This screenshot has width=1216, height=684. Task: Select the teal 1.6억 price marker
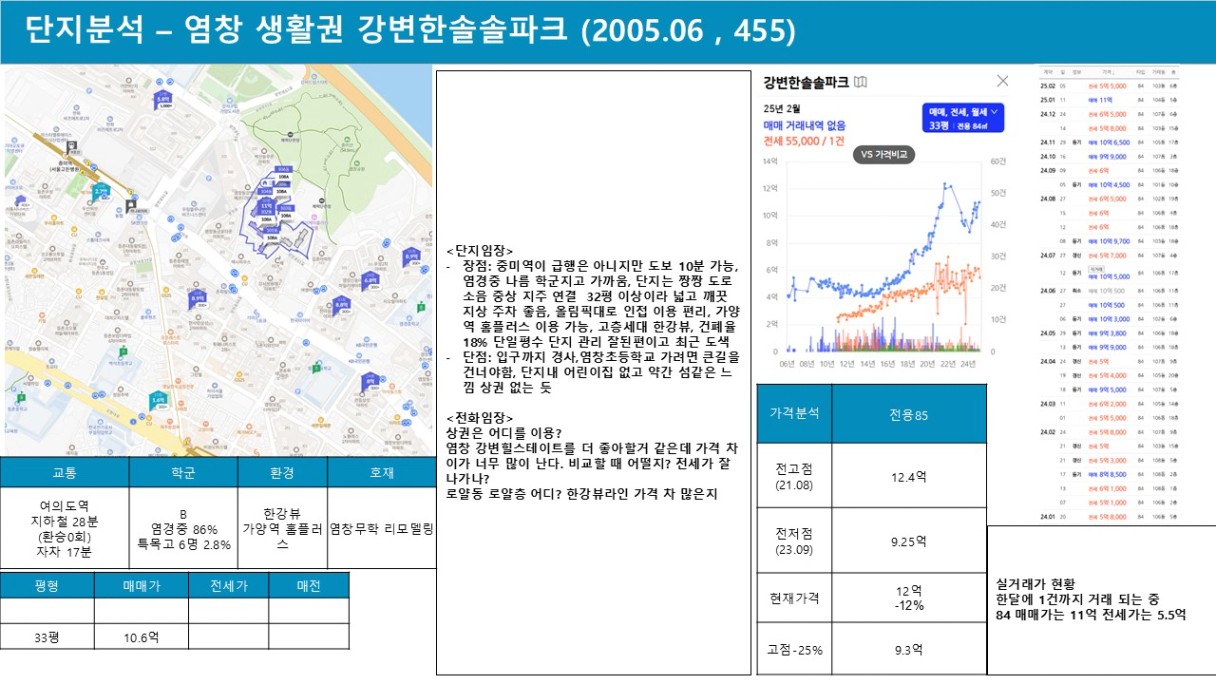point(157,399)
